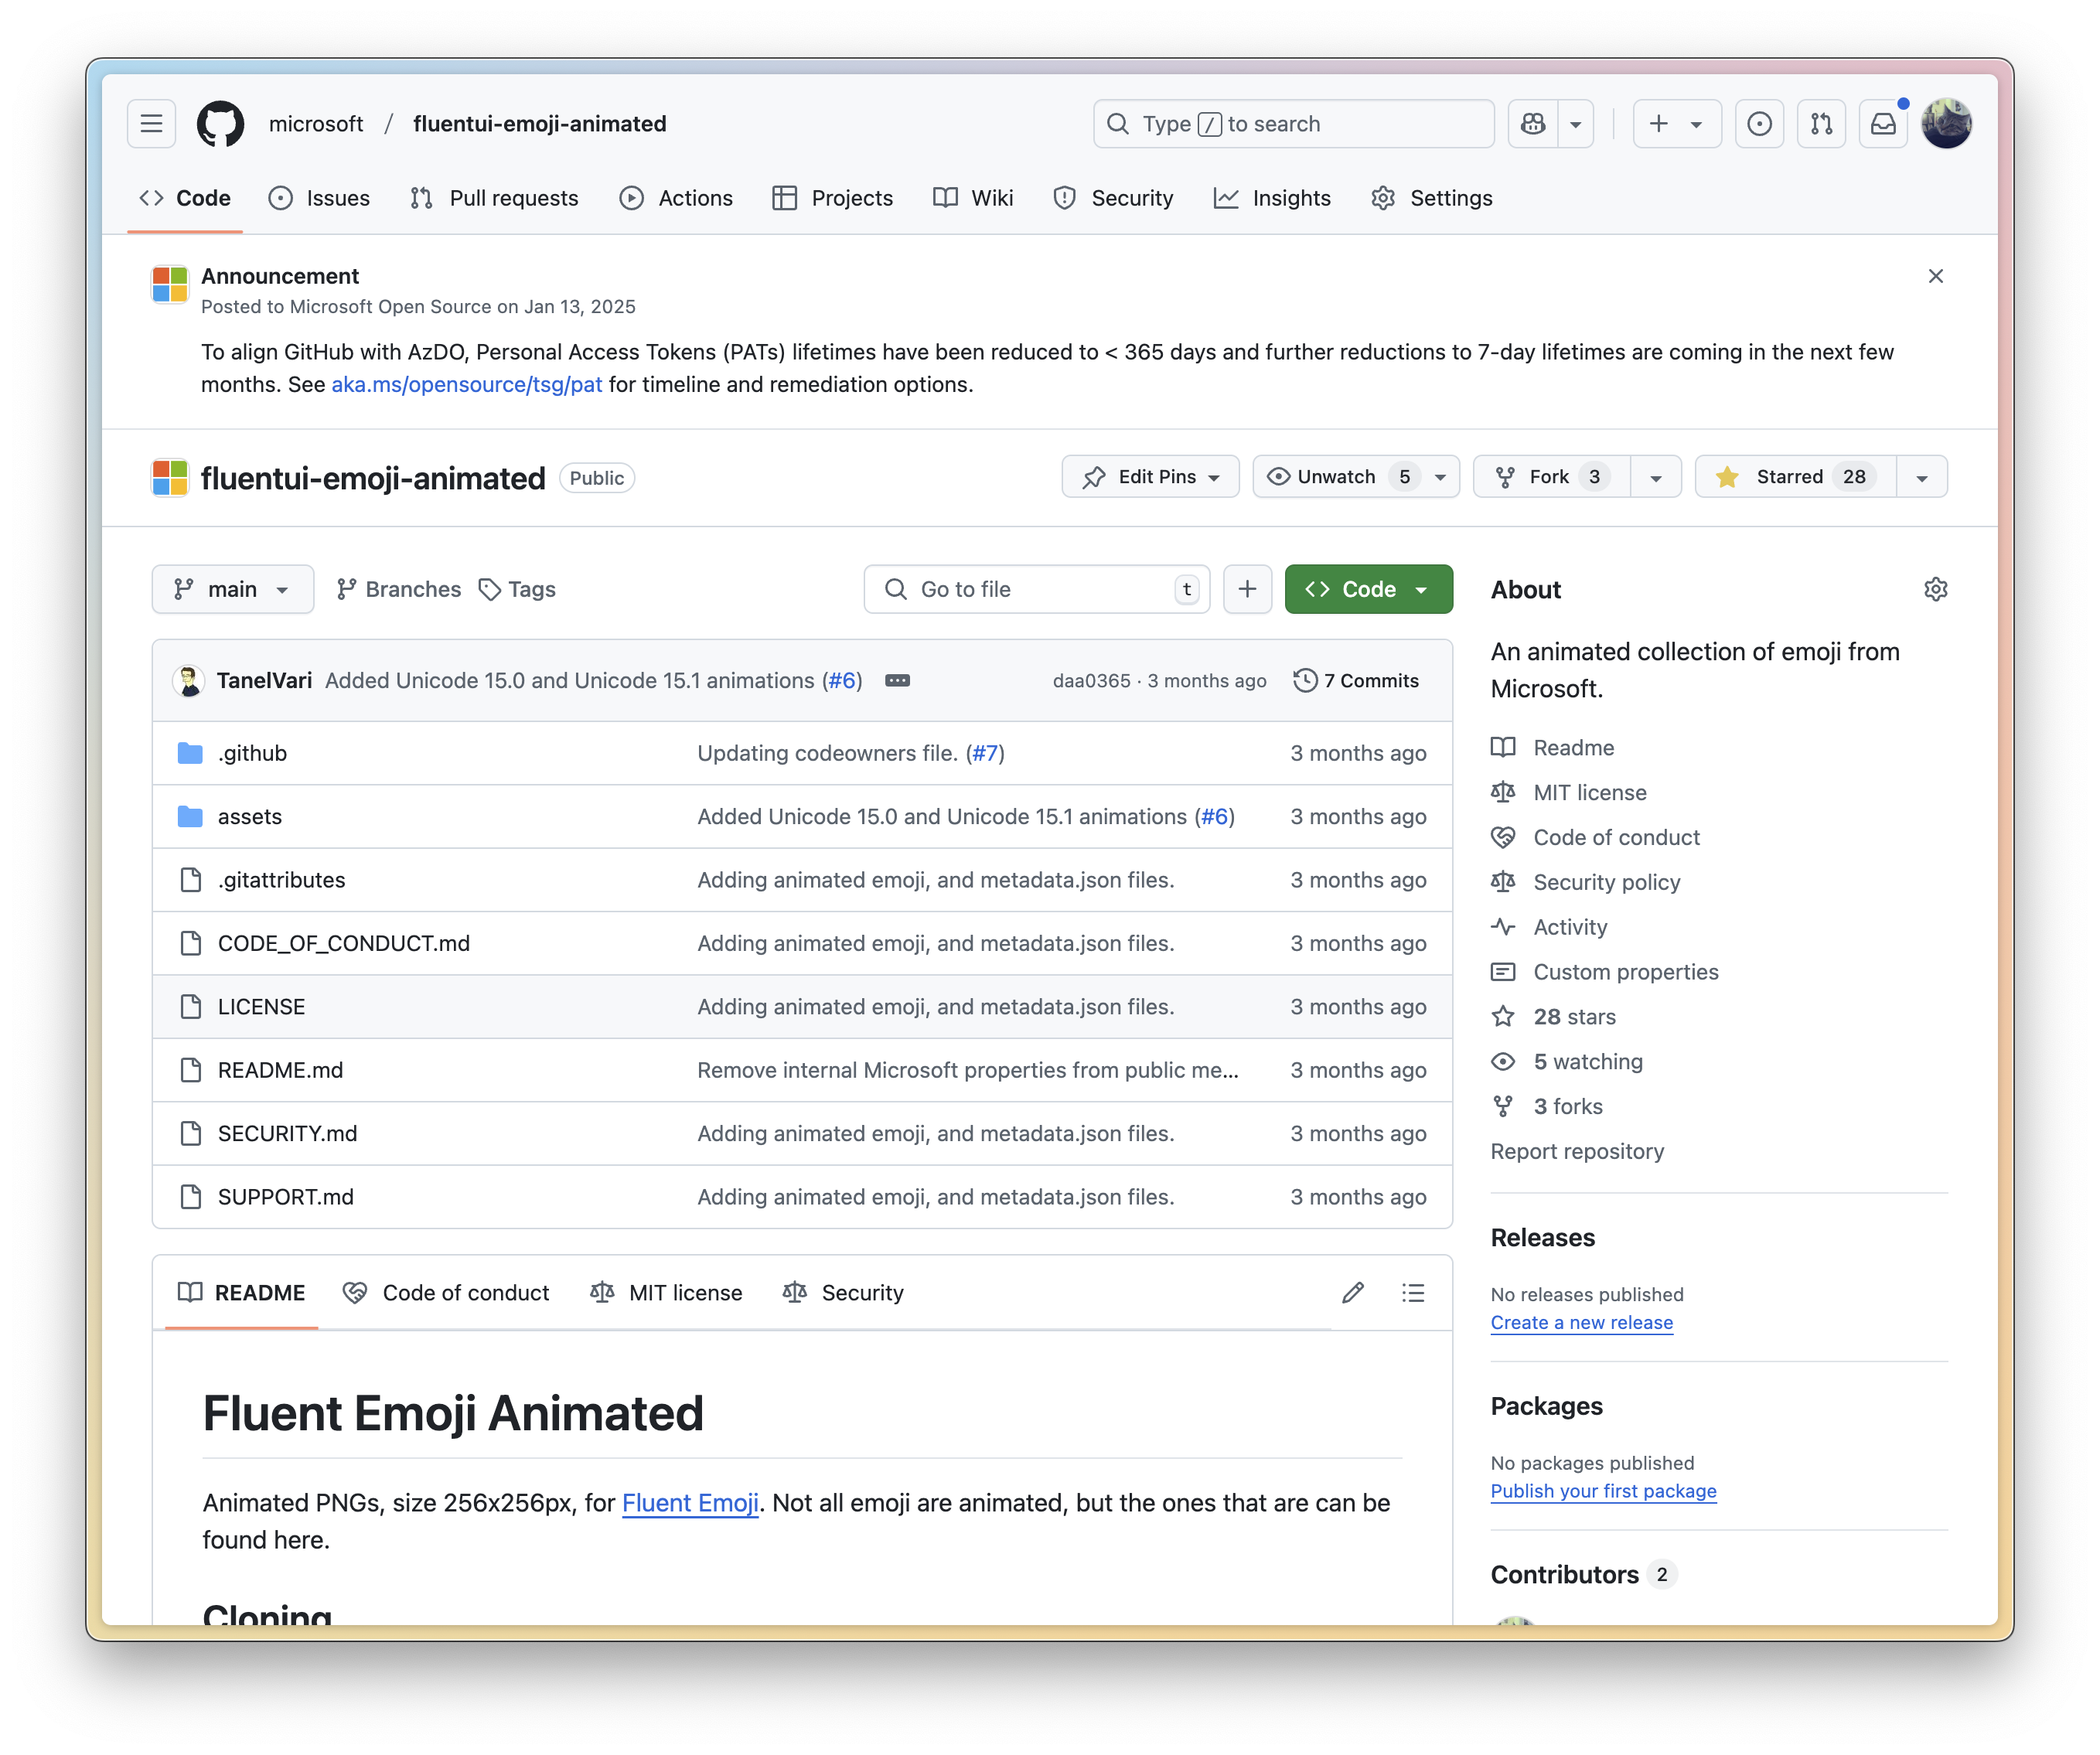Screen dimensions: 2100x1755
Task: Open README.md file
Action: 280,1071
